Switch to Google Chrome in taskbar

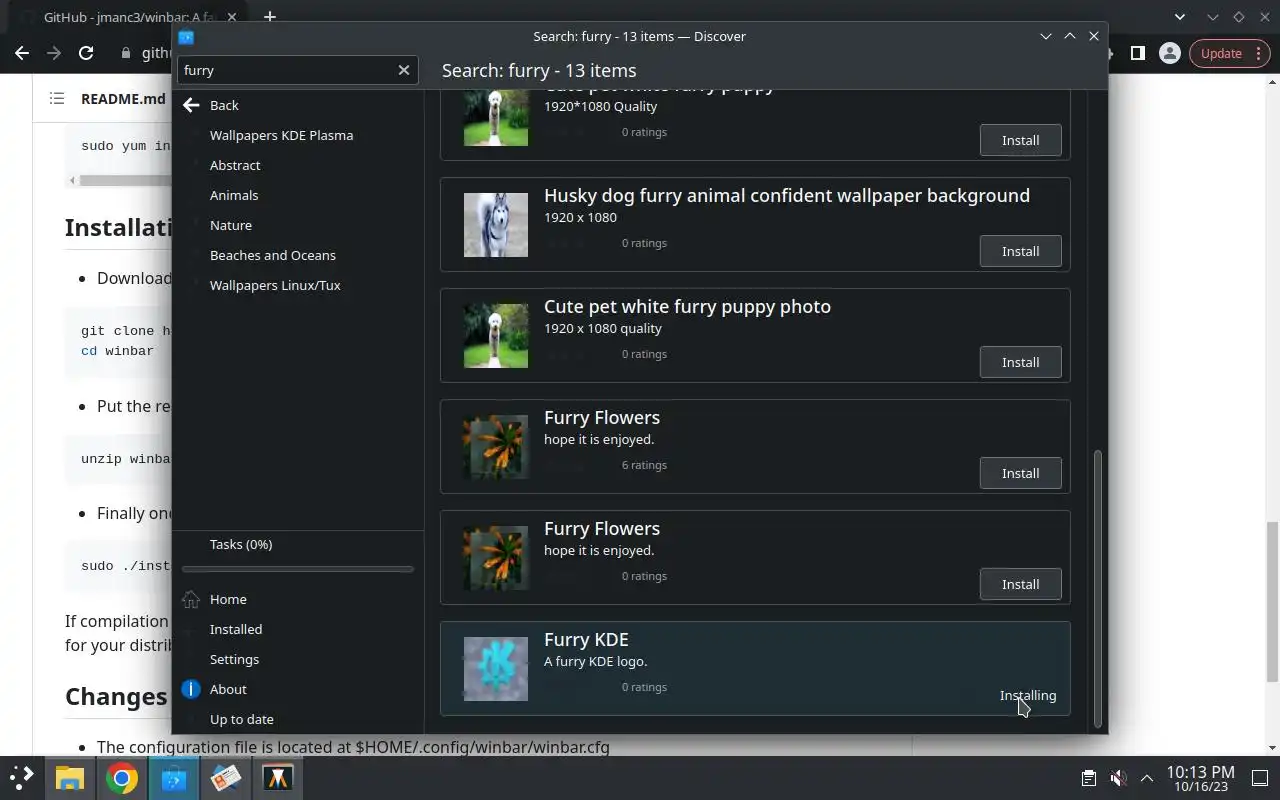tap(122, 777)
